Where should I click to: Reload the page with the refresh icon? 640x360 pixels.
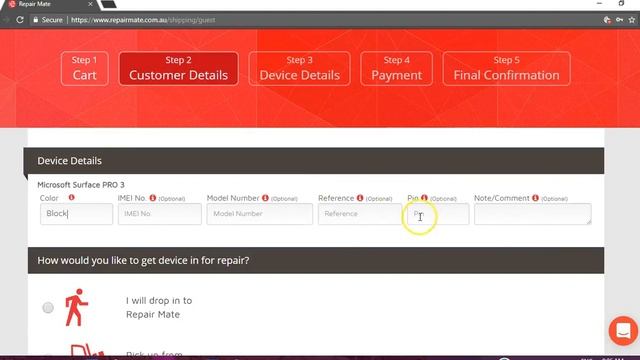click(x=20, y=20)
